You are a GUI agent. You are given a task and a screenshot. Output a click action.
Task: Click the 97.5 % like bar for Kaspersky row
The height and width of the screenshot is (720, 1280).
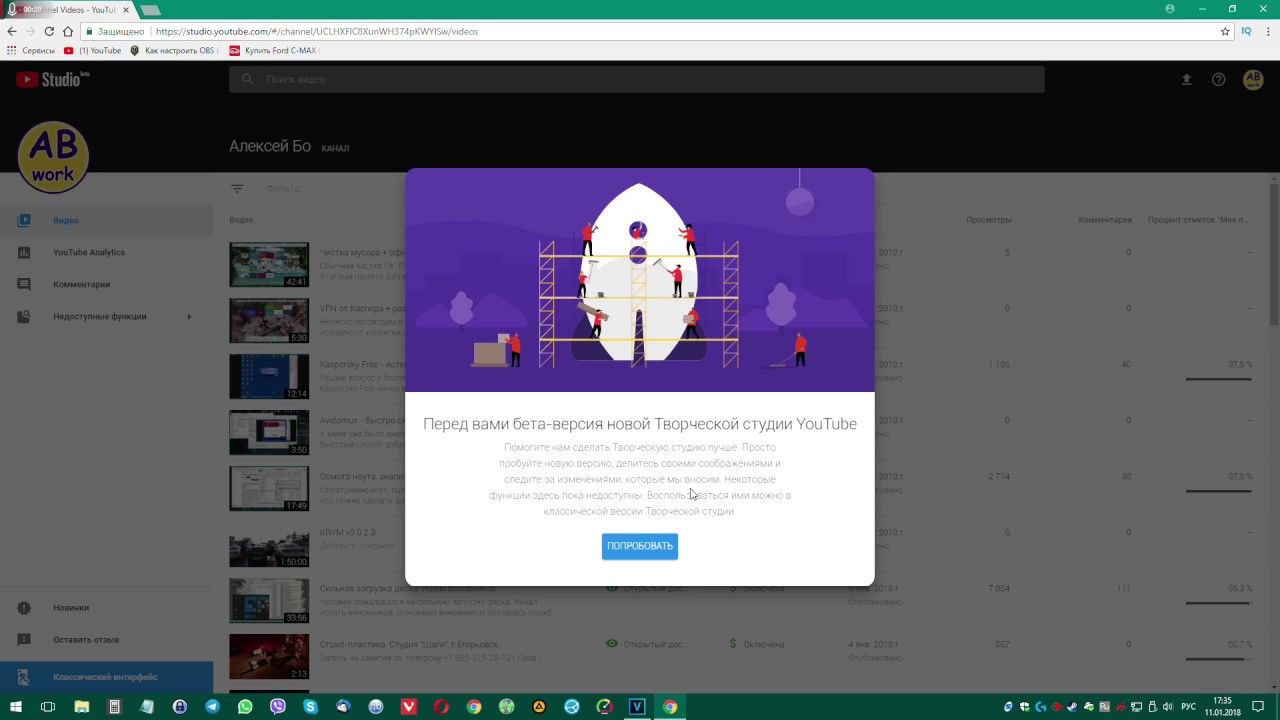click(x=1218, y=379)
